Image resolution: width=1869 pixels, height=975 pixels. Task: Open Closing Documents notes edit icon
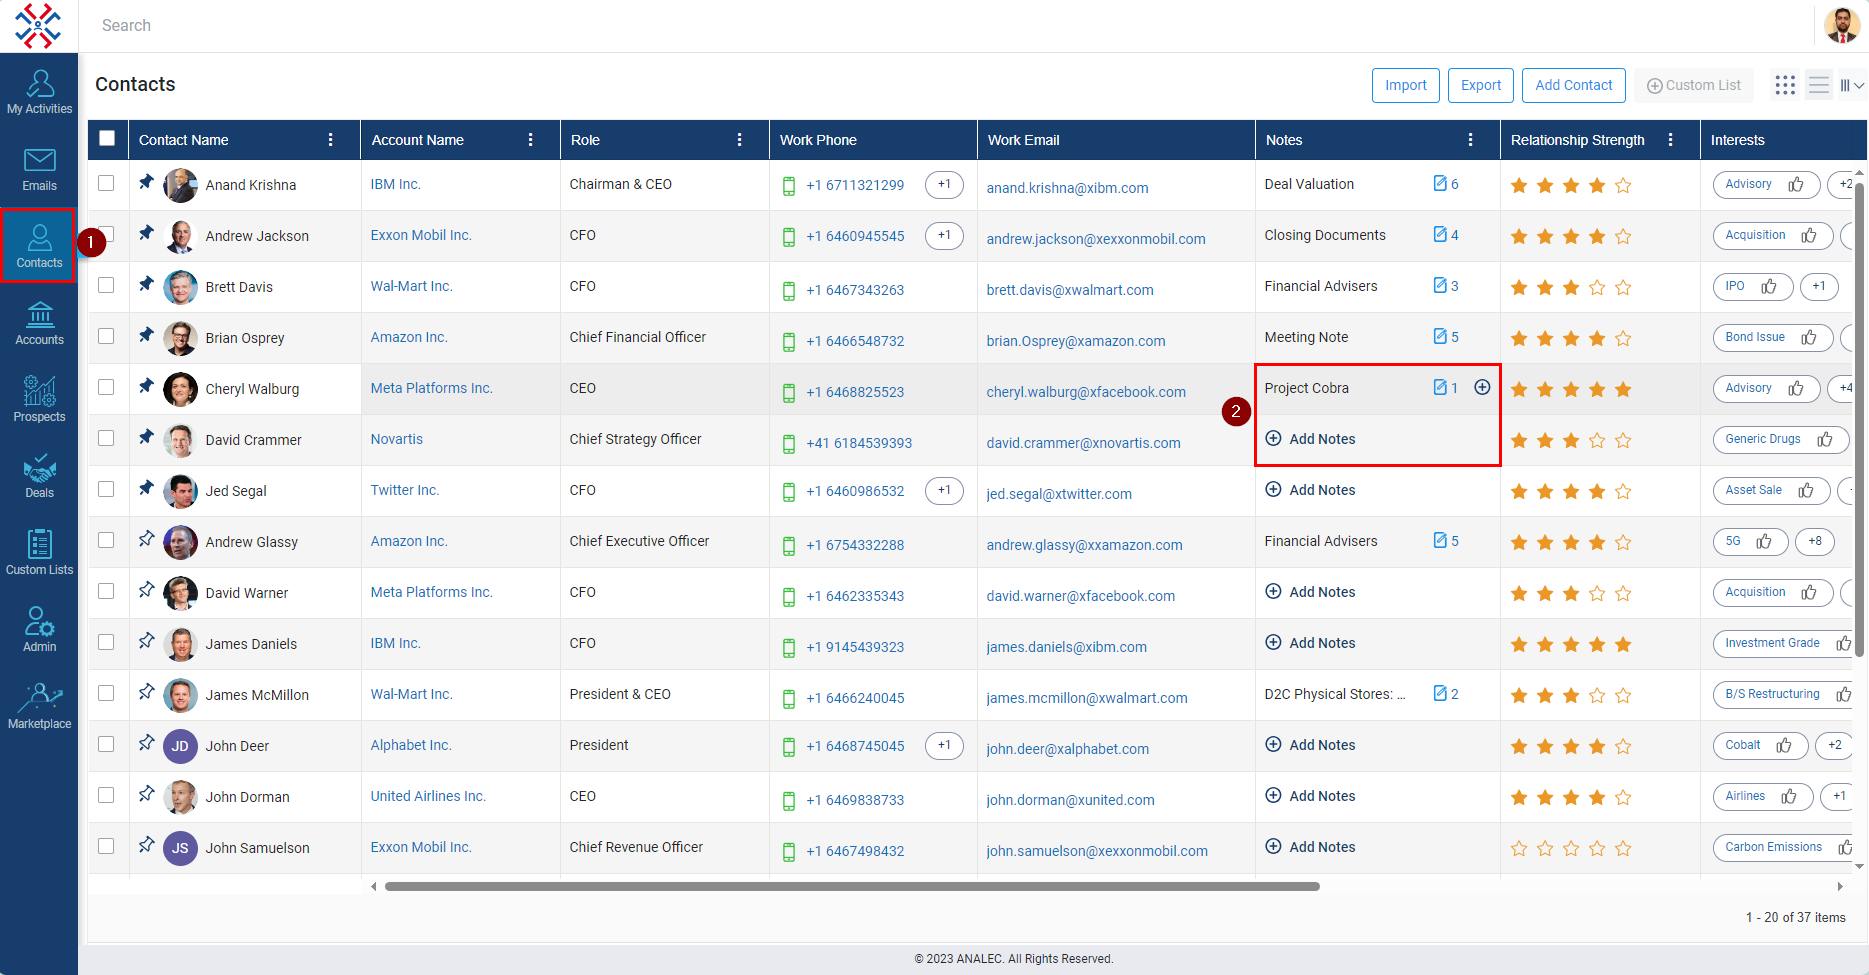tap(1440, 234)
